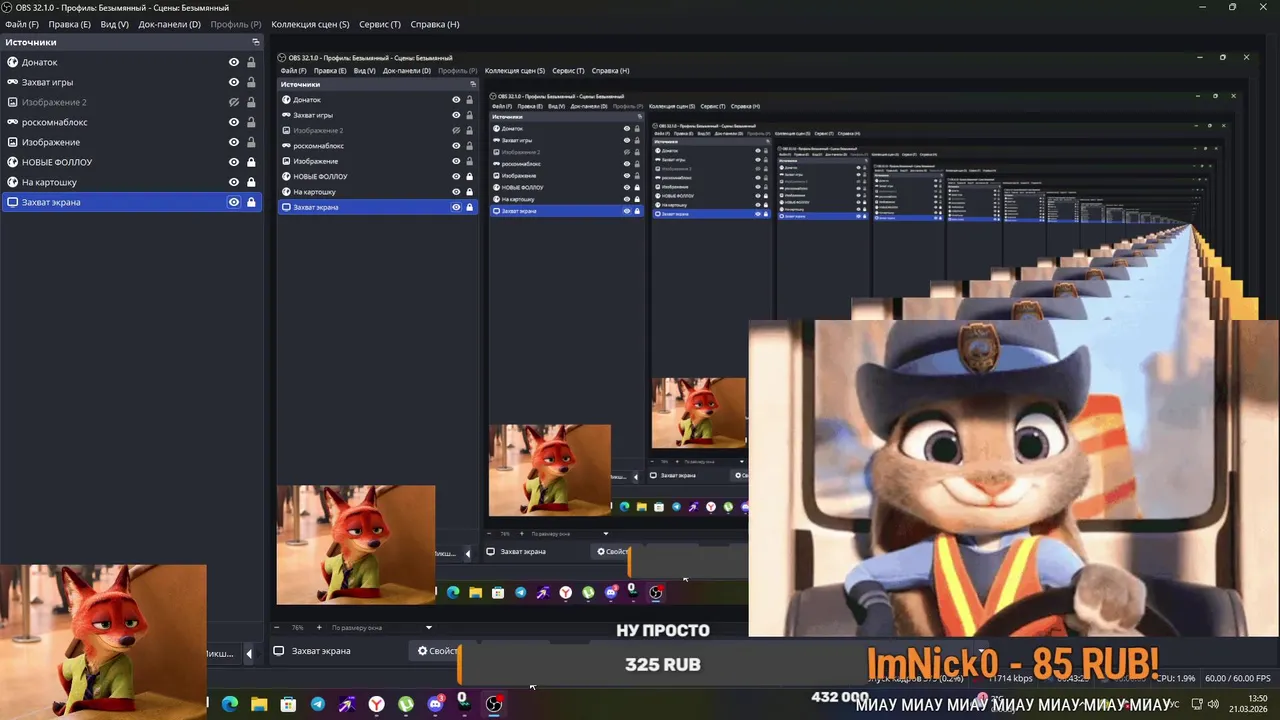Viewport: 1280px width, 720px height.
Task: Unlock the НОВЫЕ ФОЛЛОУ source
Action: click(251, 162)
